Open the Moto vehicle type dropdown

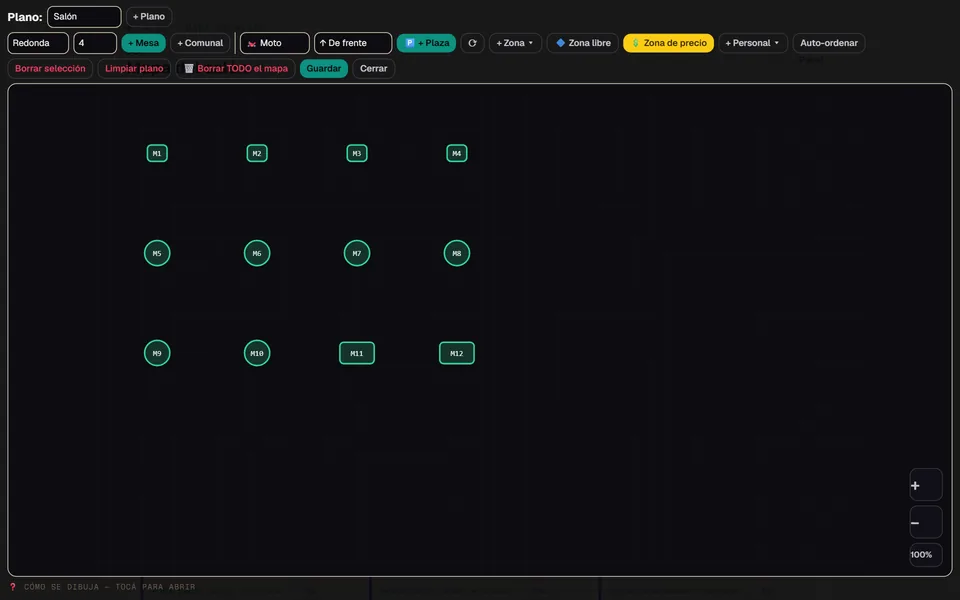(x=275, y=43)
